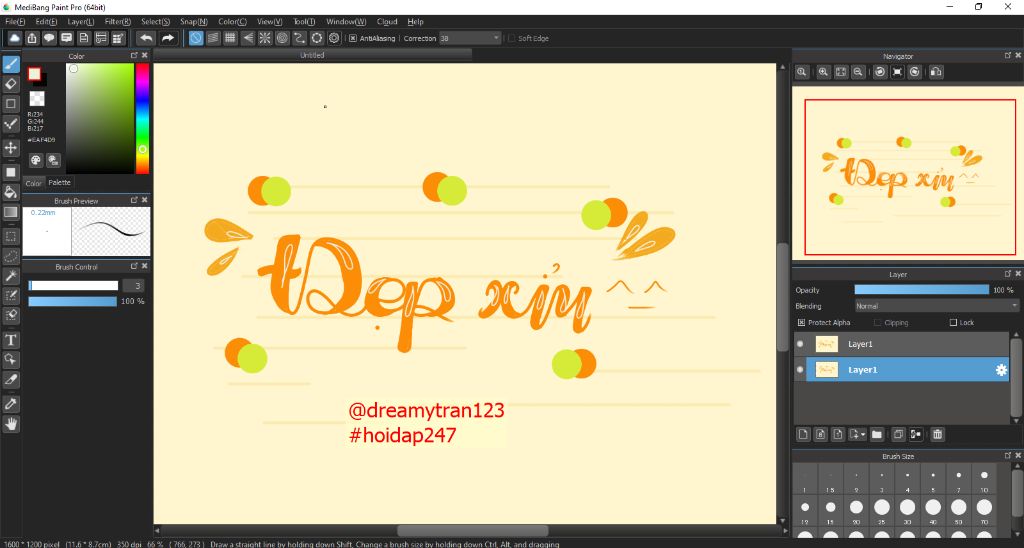Click the Redo arrow in toolbar
This screenshot has width=1024, height=548.
[x=168, y=38]
